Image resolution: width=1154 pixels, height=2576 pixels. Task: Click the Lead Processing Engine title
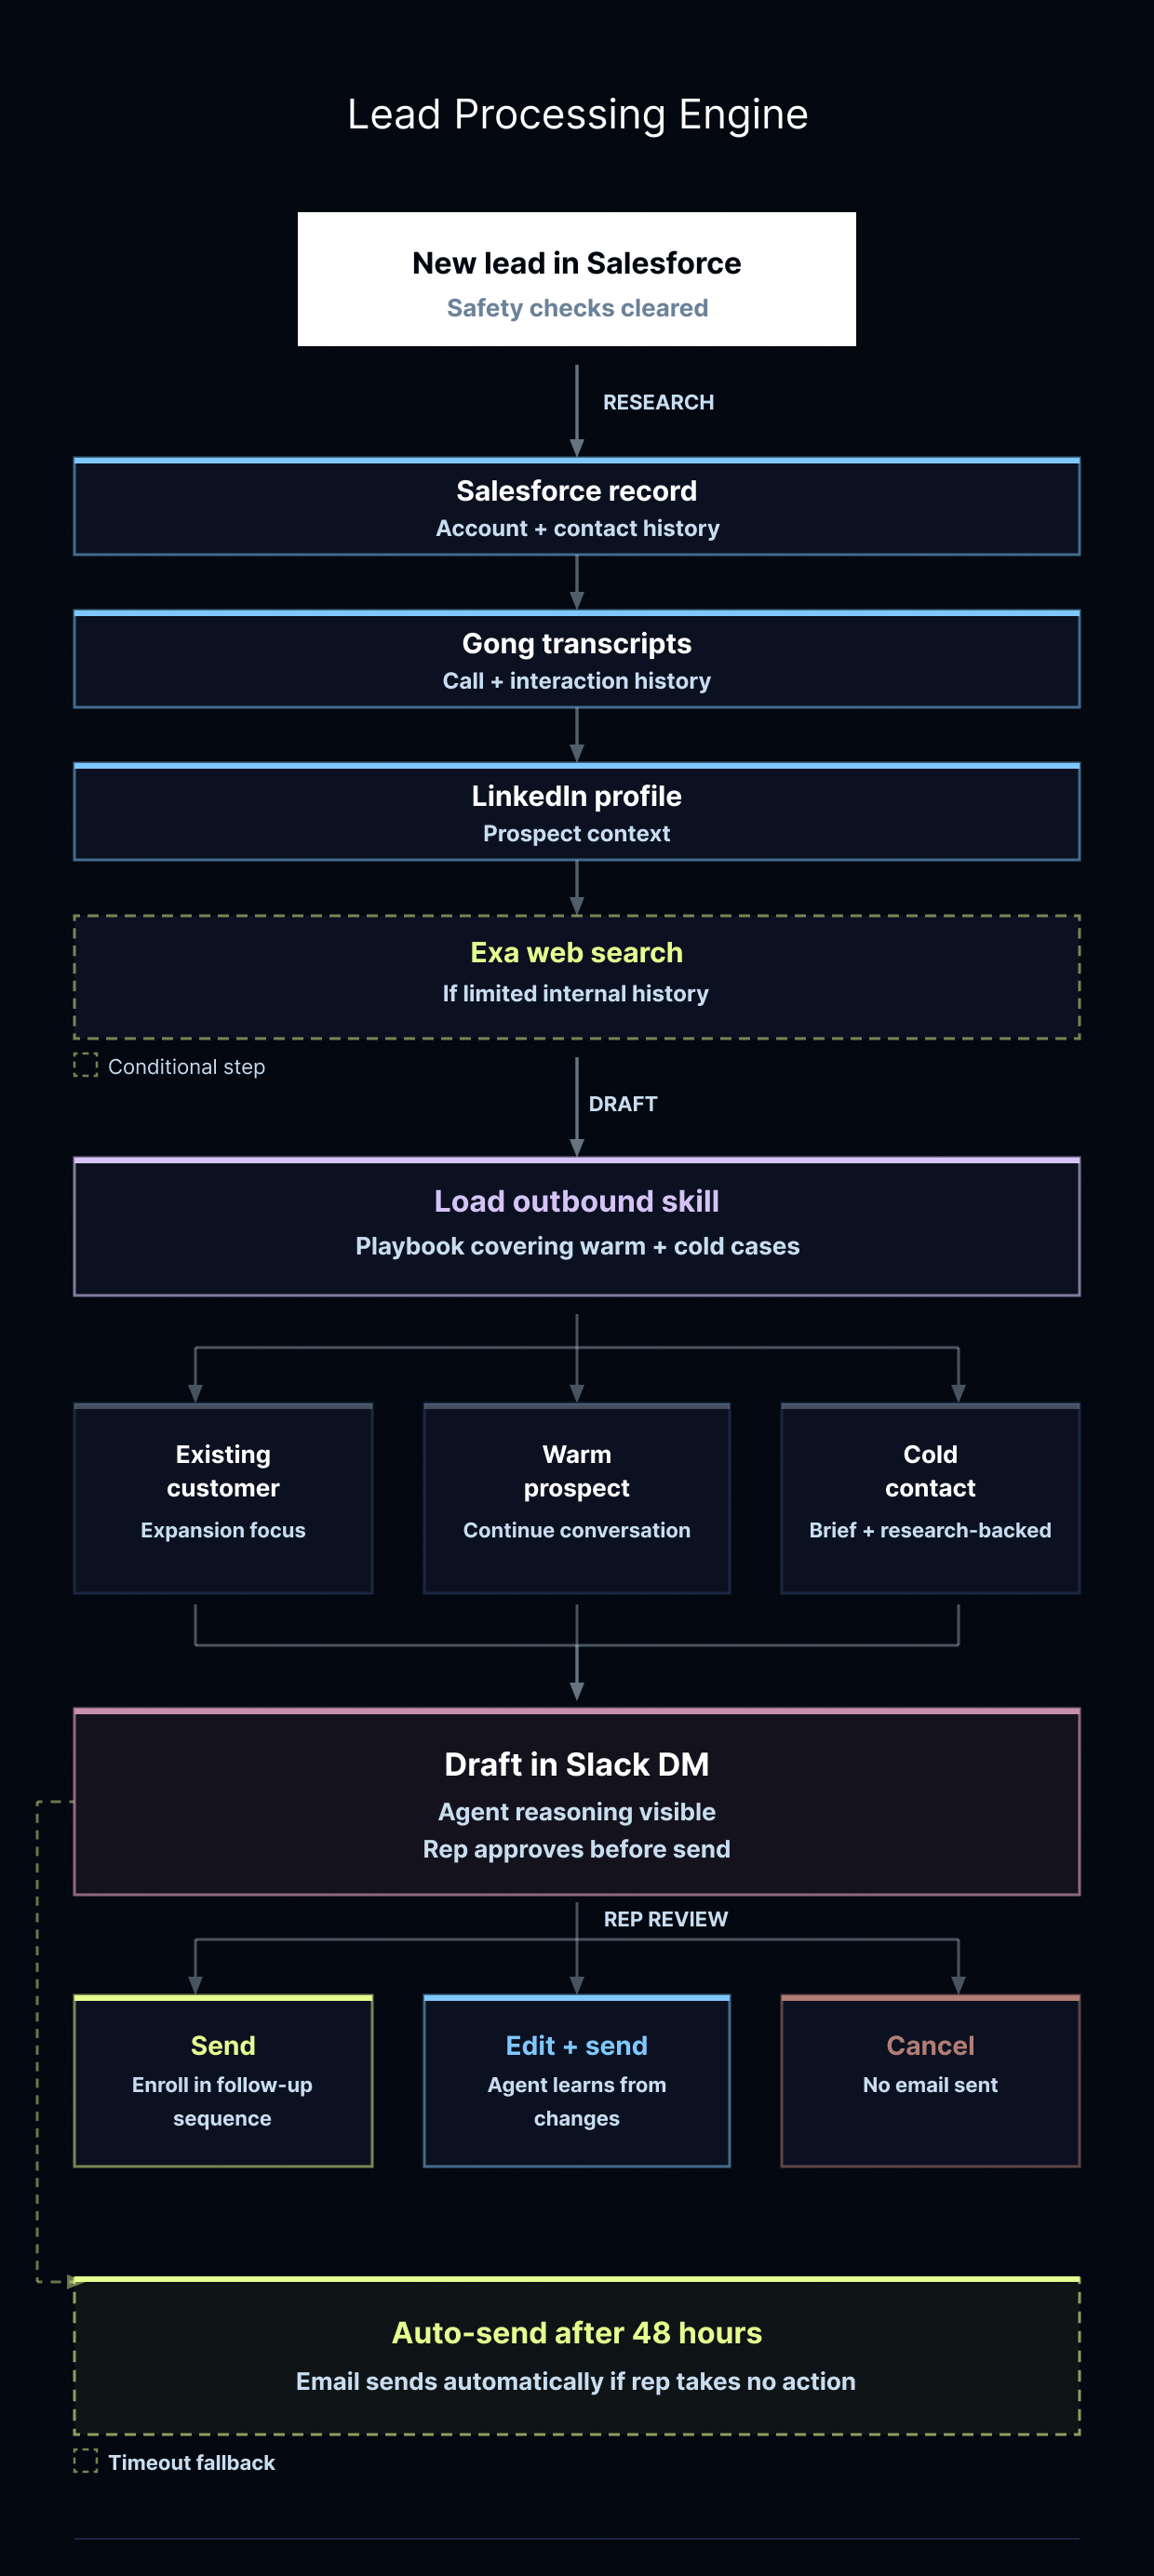577,115
